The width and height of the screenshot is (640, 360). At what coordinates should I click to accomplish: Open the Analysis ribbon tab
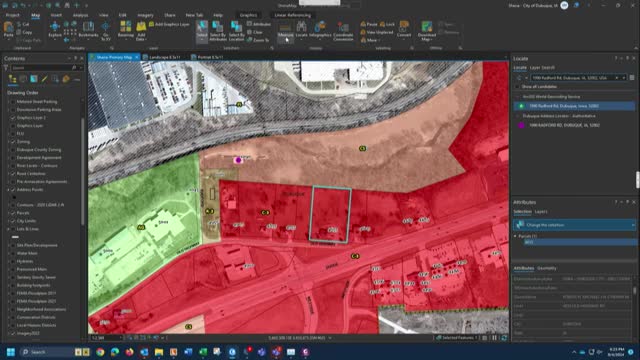pos(80,15)
